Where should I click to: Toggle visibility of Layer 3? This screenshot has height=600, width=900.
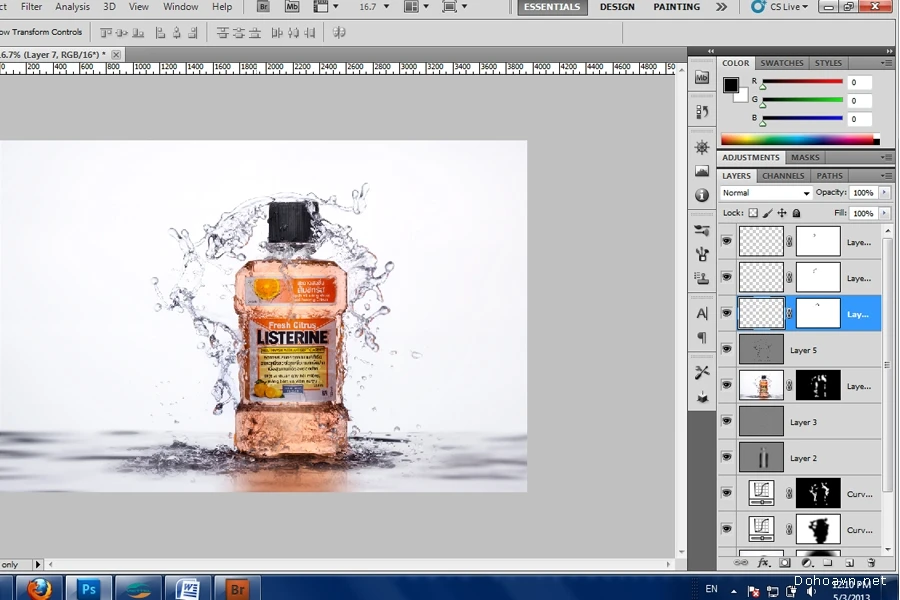coord(727,422)
